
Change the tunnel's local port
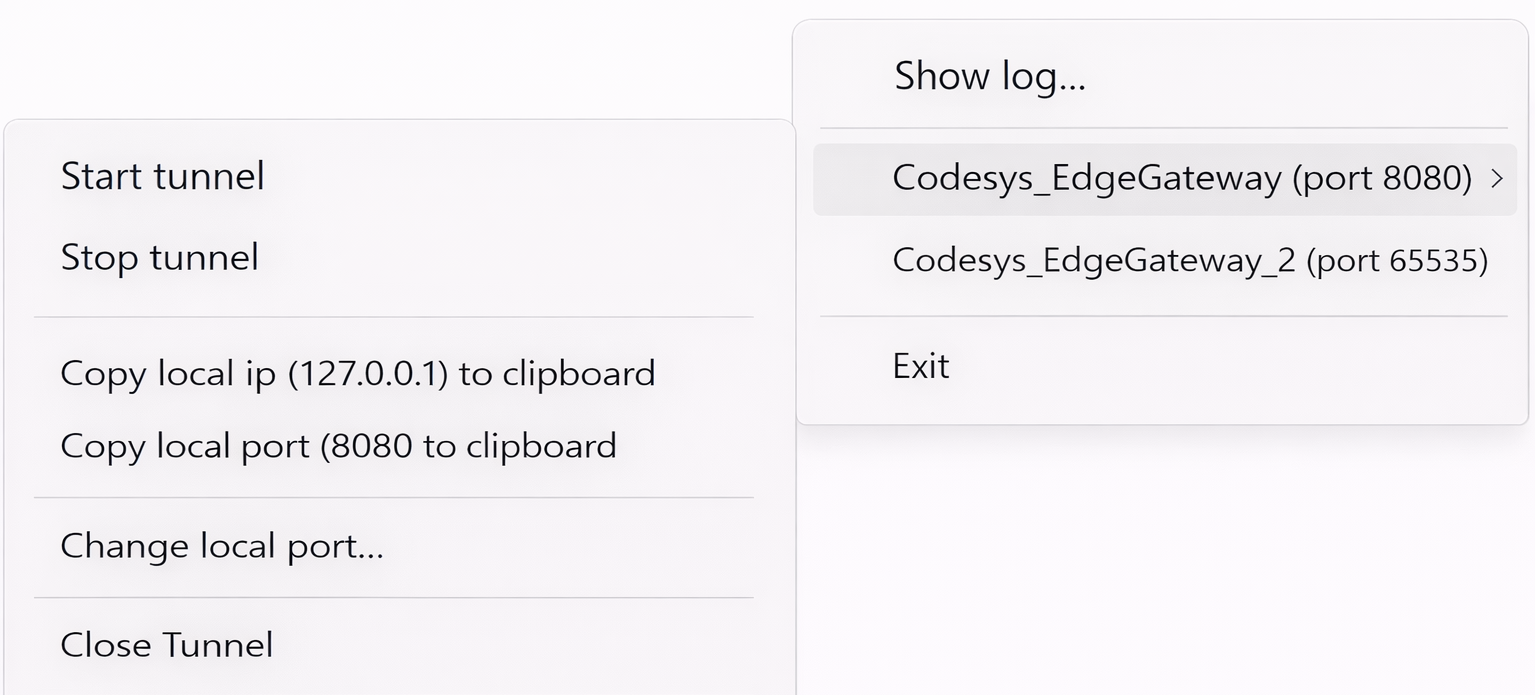pos(222,546)
